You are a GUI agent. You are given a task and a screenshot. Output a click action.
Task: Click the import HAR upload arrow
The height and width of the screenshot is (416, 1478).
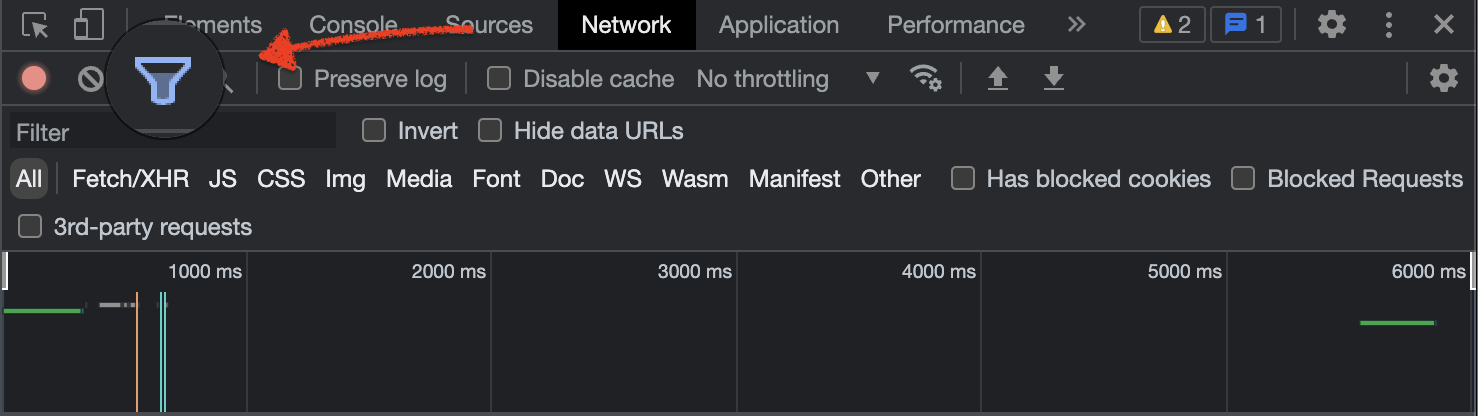pos(997,79)
